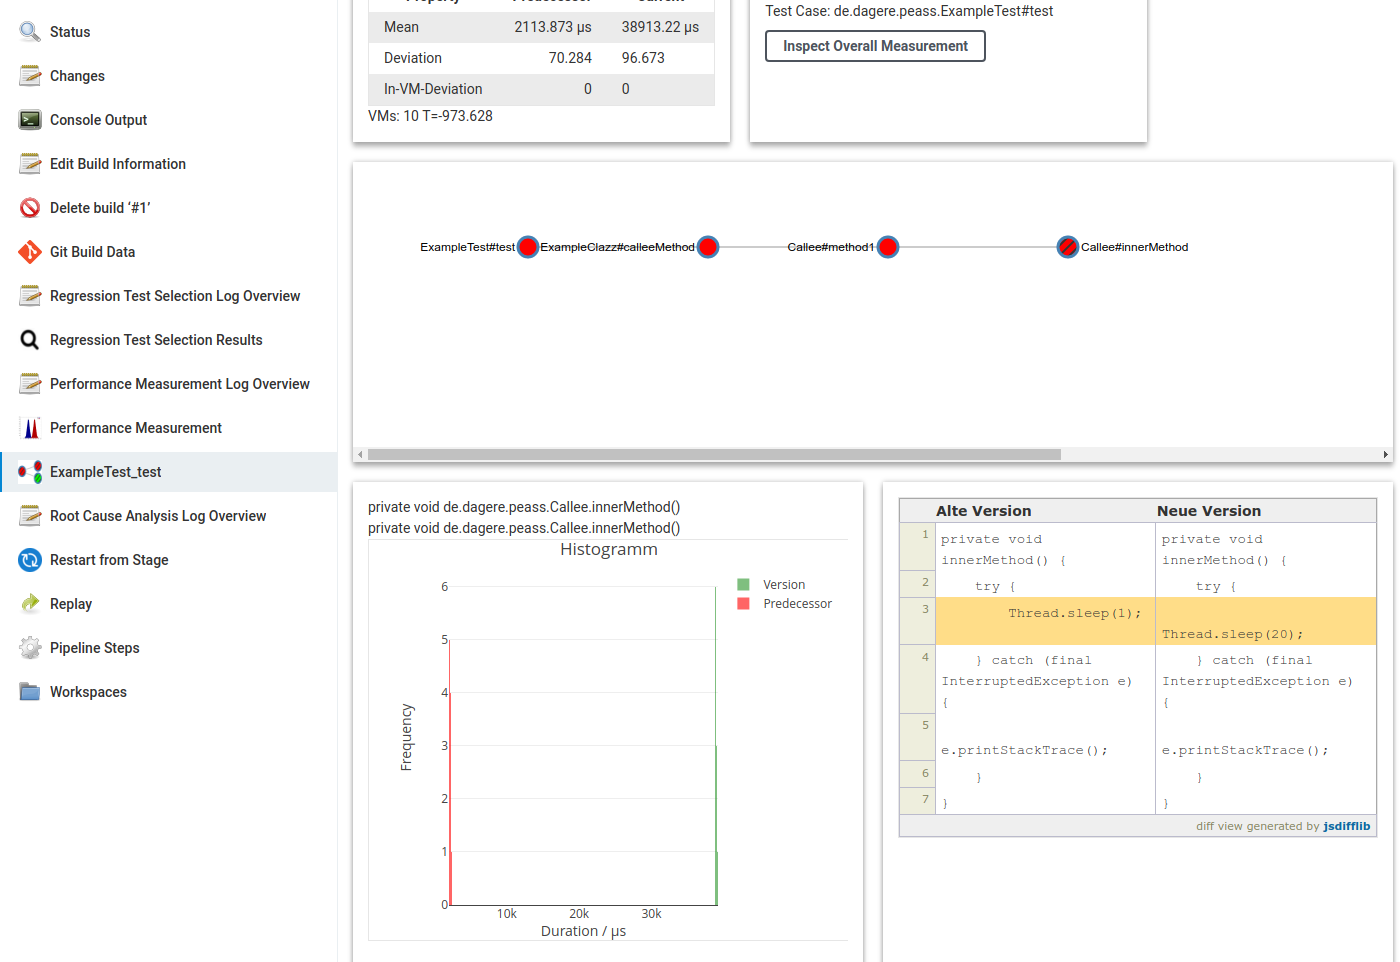Open Pipeline Steps
The width and height of the screenshot is (1400, 962).
[x=95, y=648]
